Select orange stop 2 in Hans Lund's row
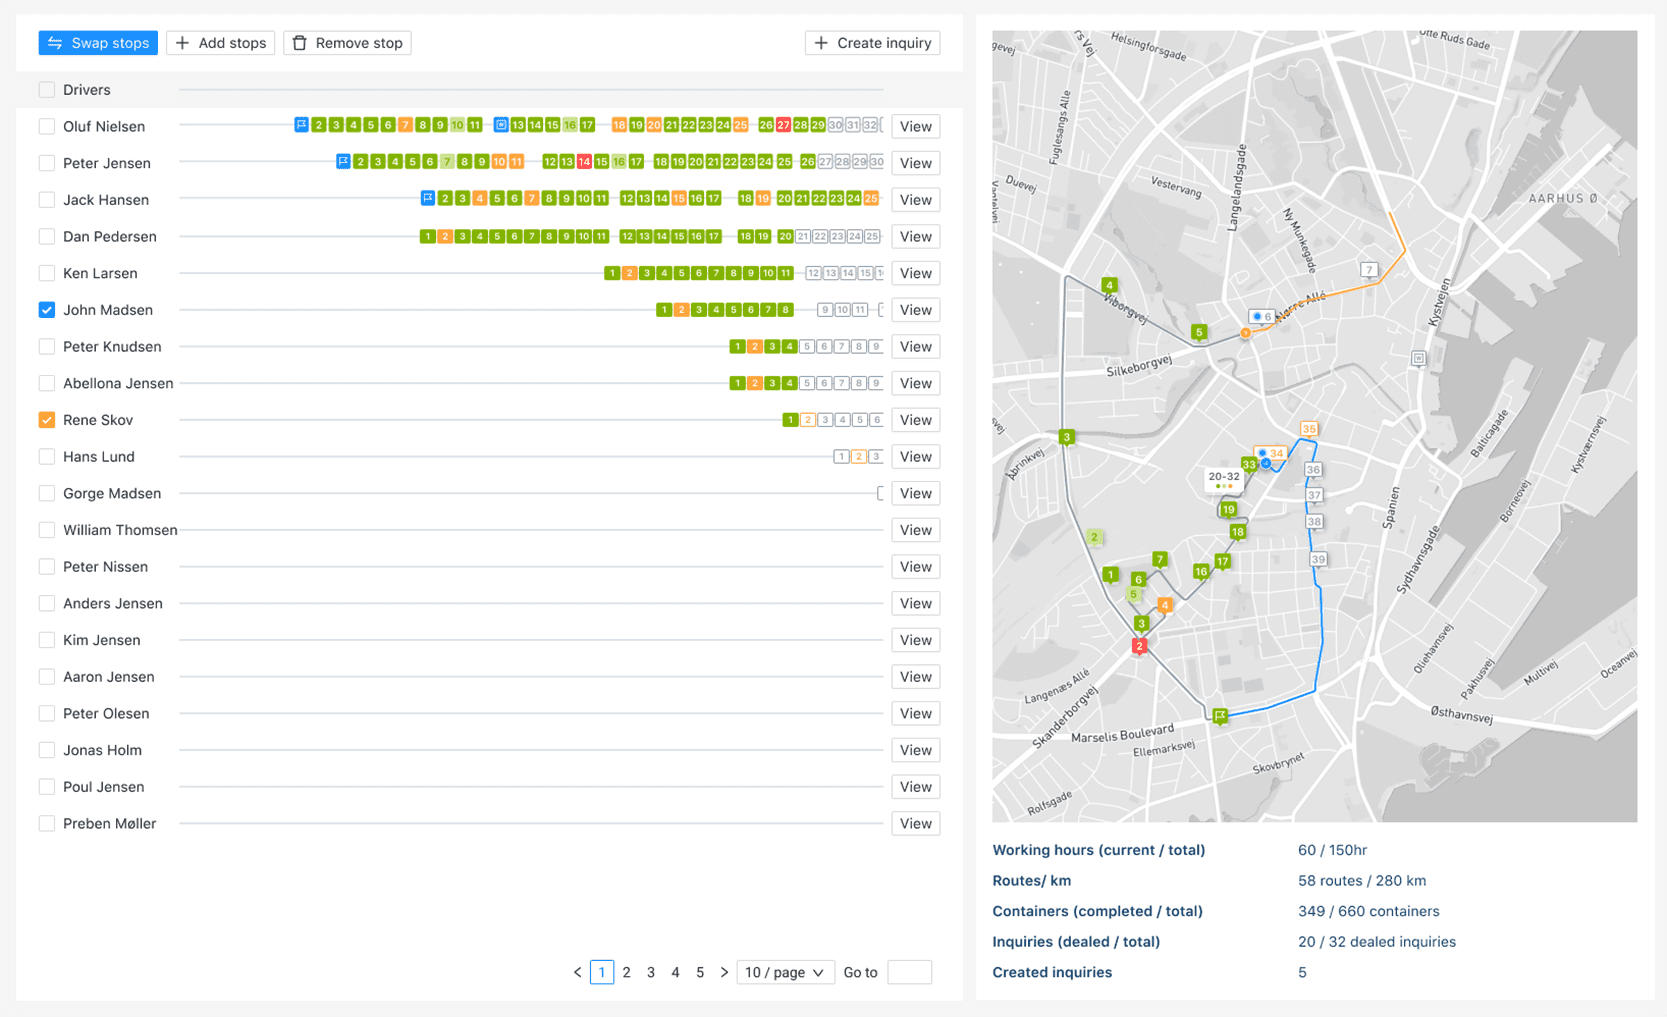Screen dimensions: 1667x1018 pyautogui.click(x=858, y=457)
